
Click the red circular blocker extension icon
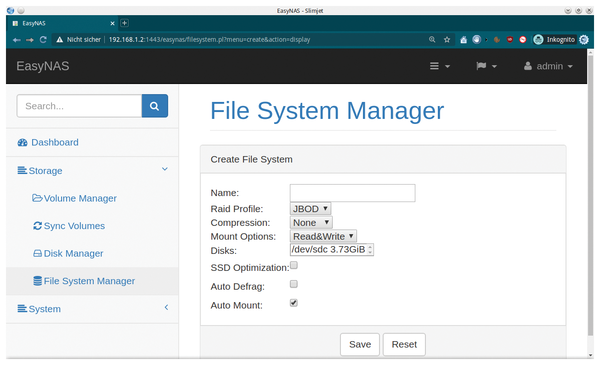[523, 39]
